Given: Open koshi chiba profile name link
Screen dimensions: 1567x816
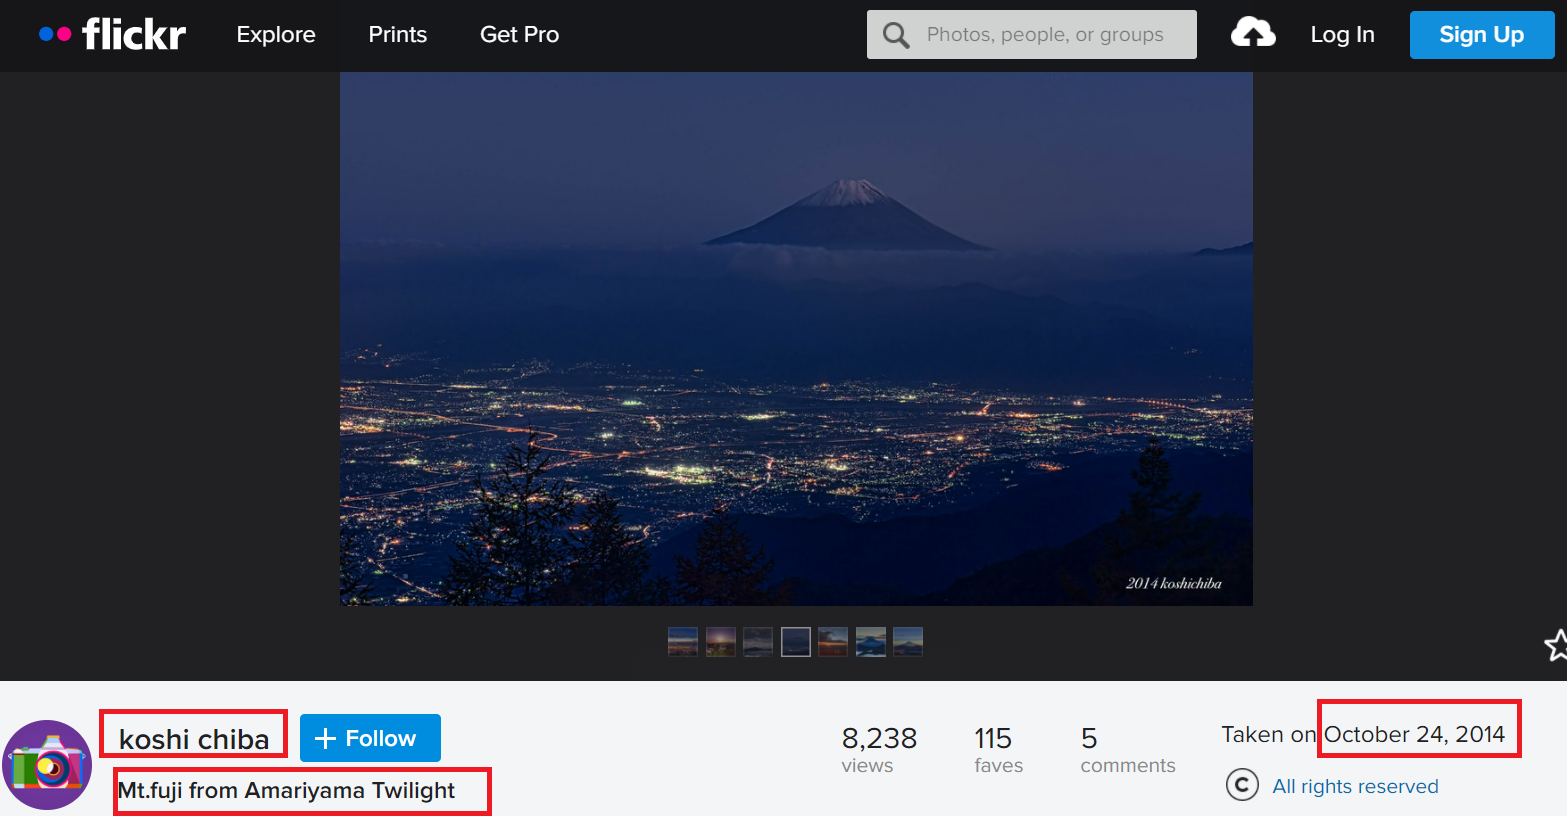Looking at the screenshot, I should point(194,738).
